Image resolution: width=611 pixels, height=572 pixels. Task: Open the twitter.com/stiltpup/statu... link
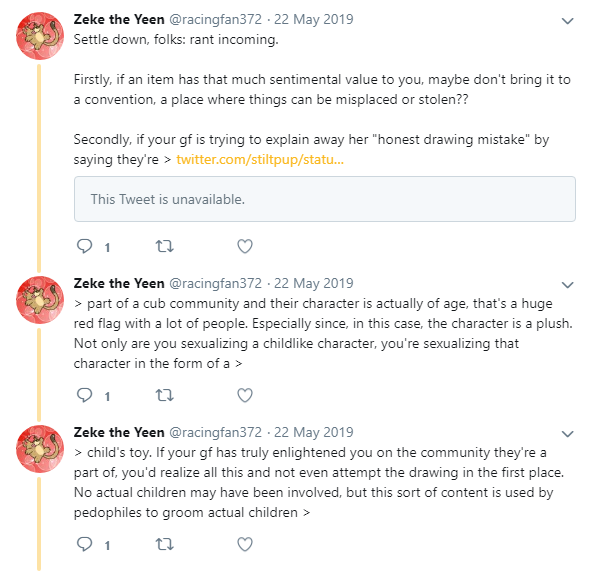click(260, 159)
